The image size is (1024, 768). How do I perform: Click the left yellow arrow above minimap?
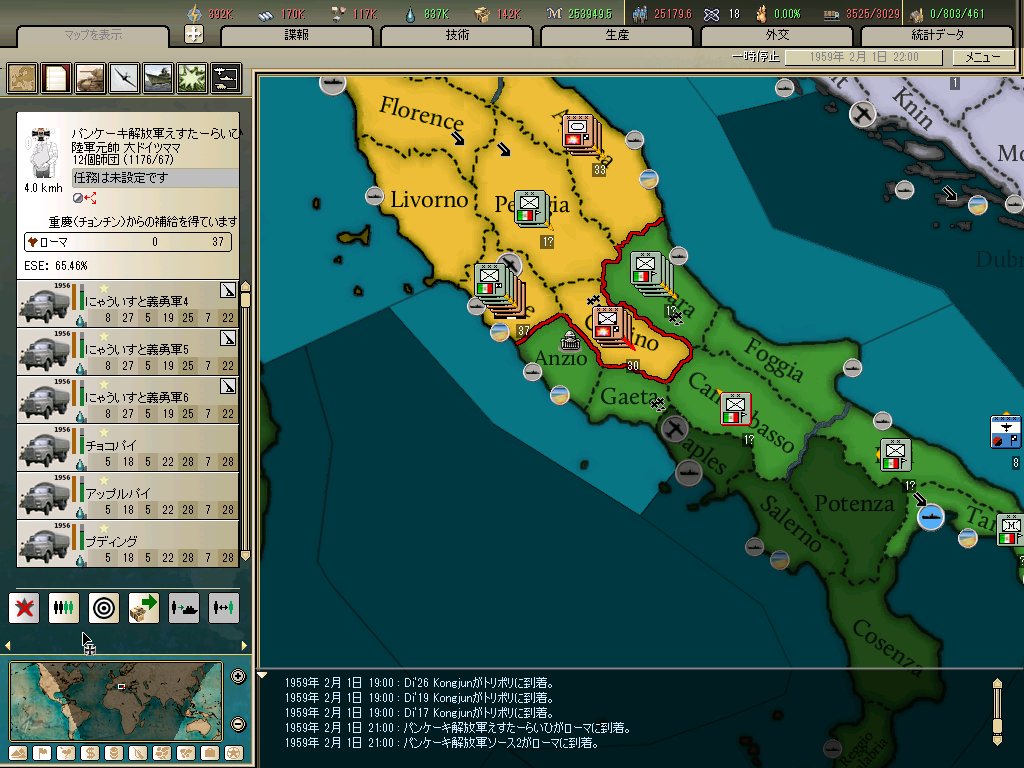[7, 645]
